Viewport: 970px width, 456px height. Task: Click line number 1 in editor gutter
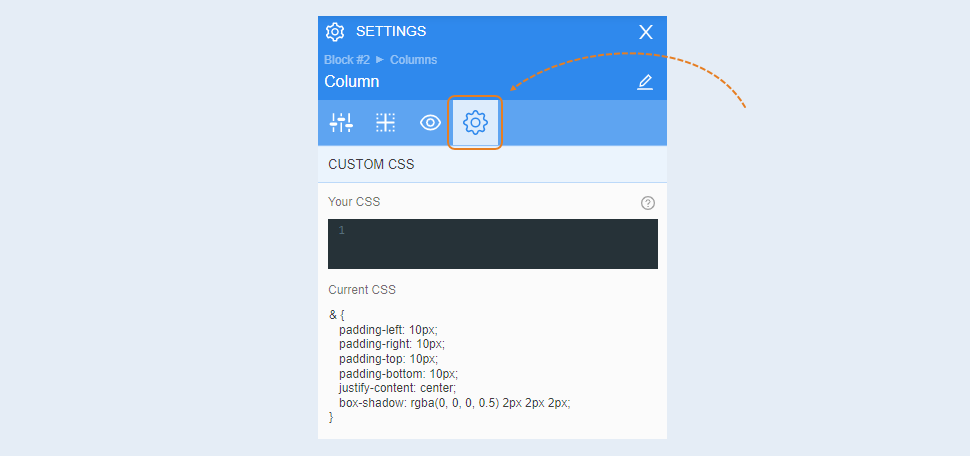tap(341, 230)
